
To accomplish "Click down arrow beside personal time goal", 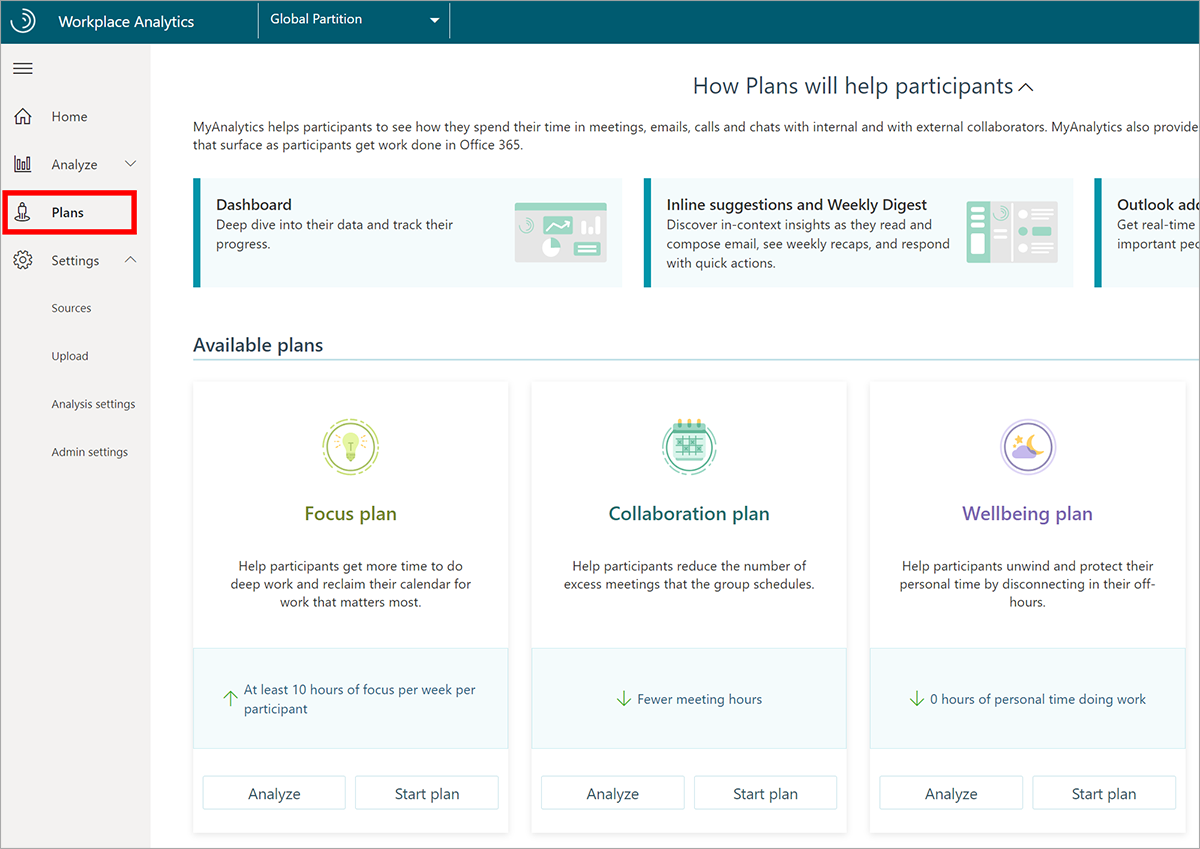I will click(x=916, y=699).
